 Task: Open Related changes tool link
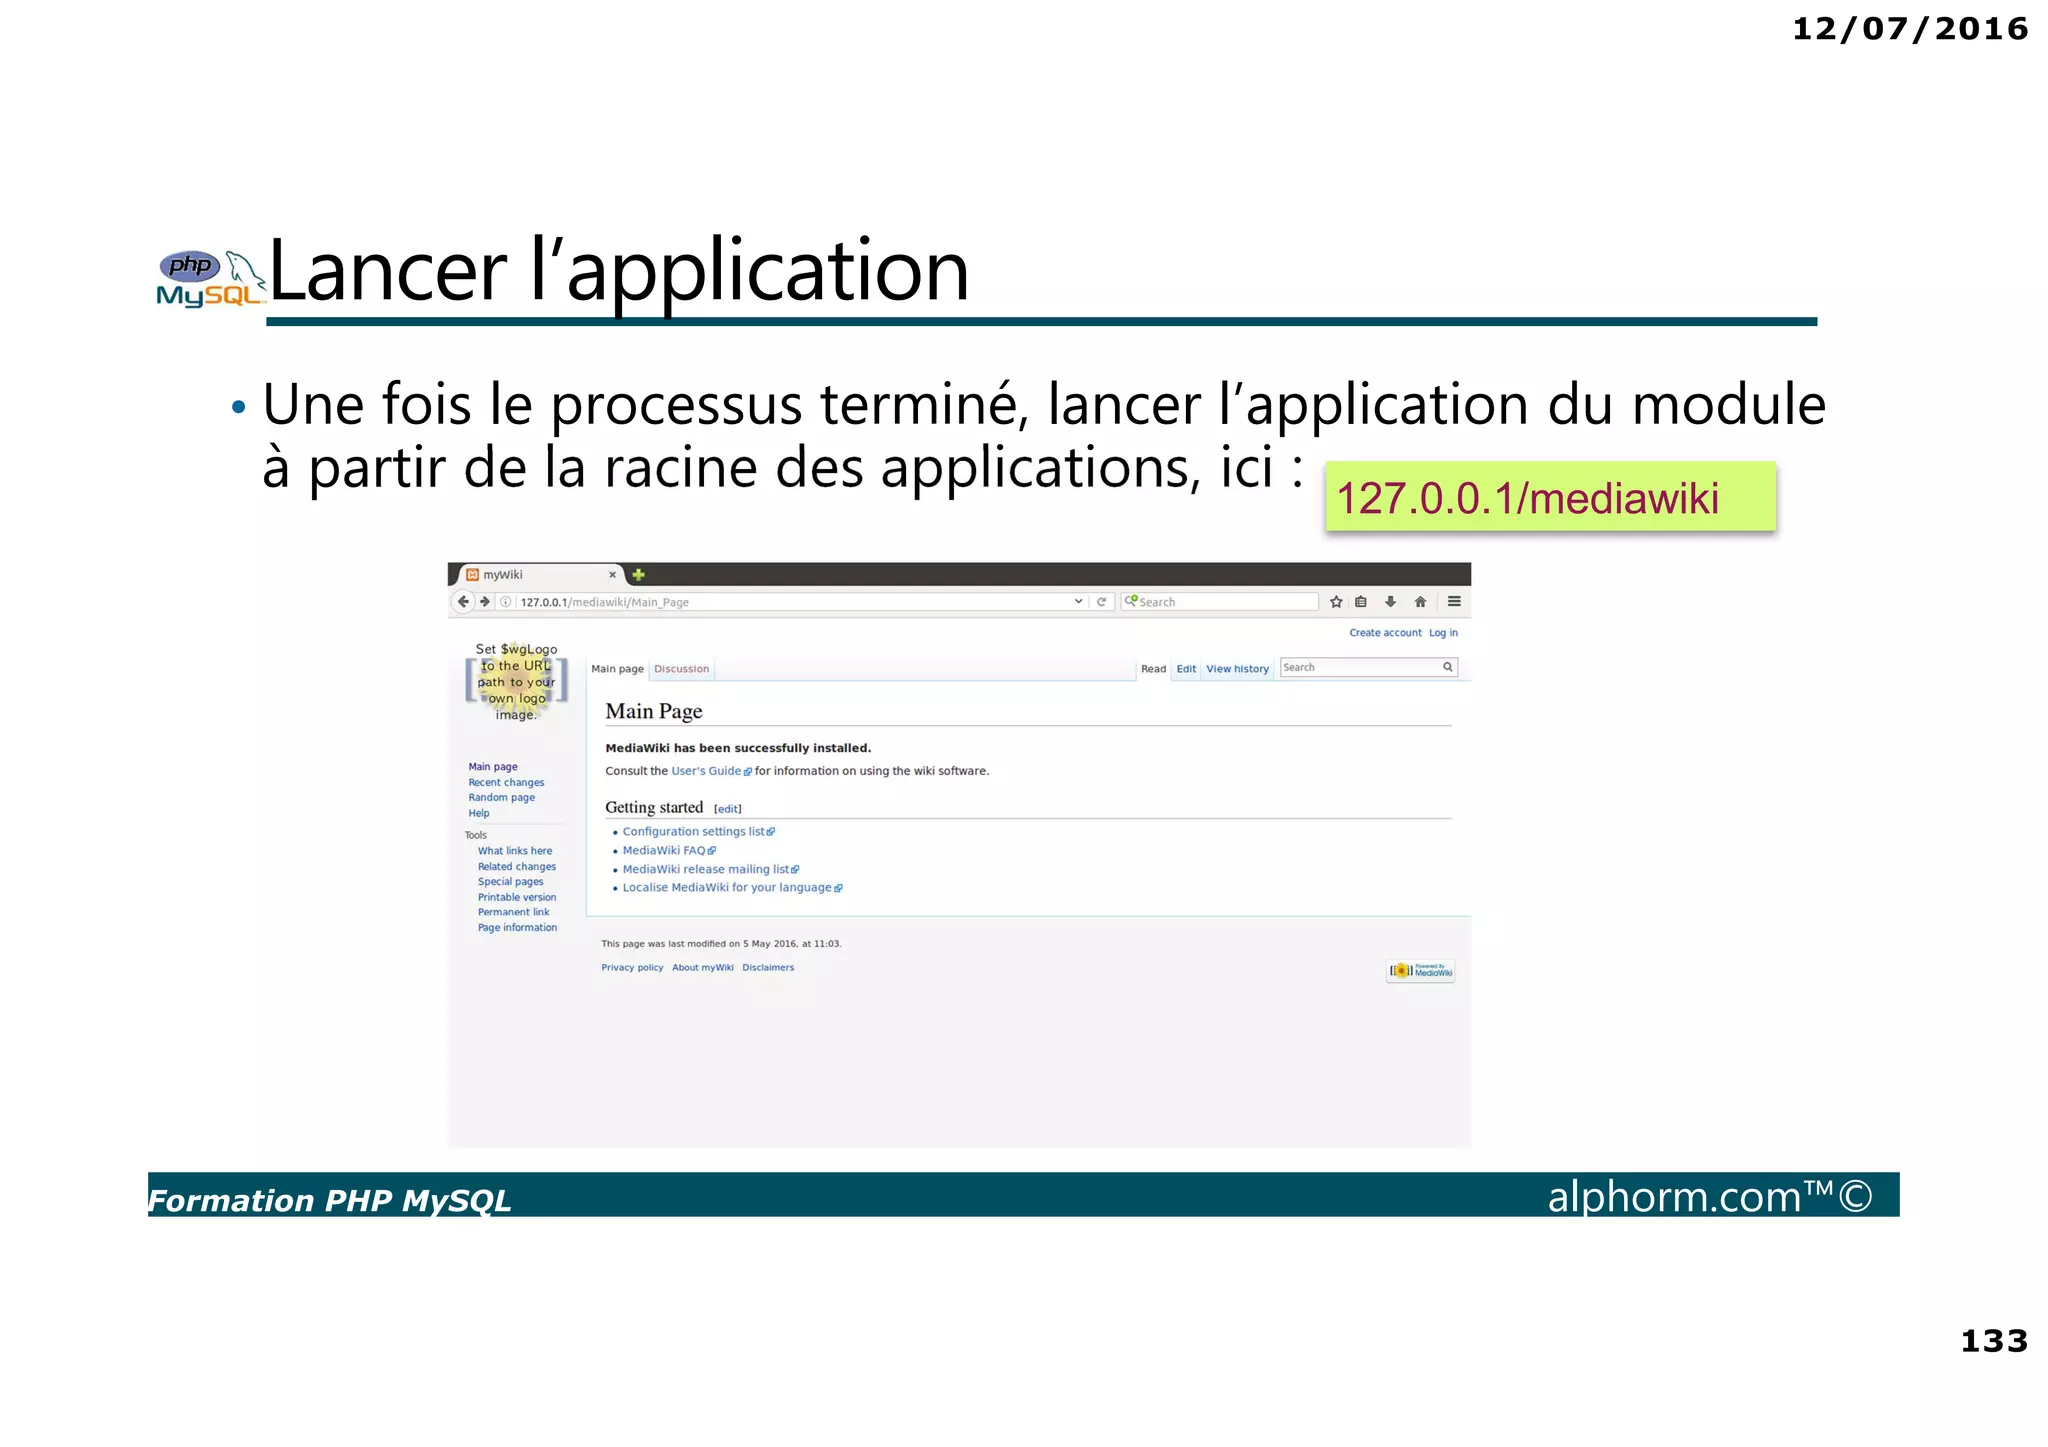pyautogui.click(x=517, y=867)
